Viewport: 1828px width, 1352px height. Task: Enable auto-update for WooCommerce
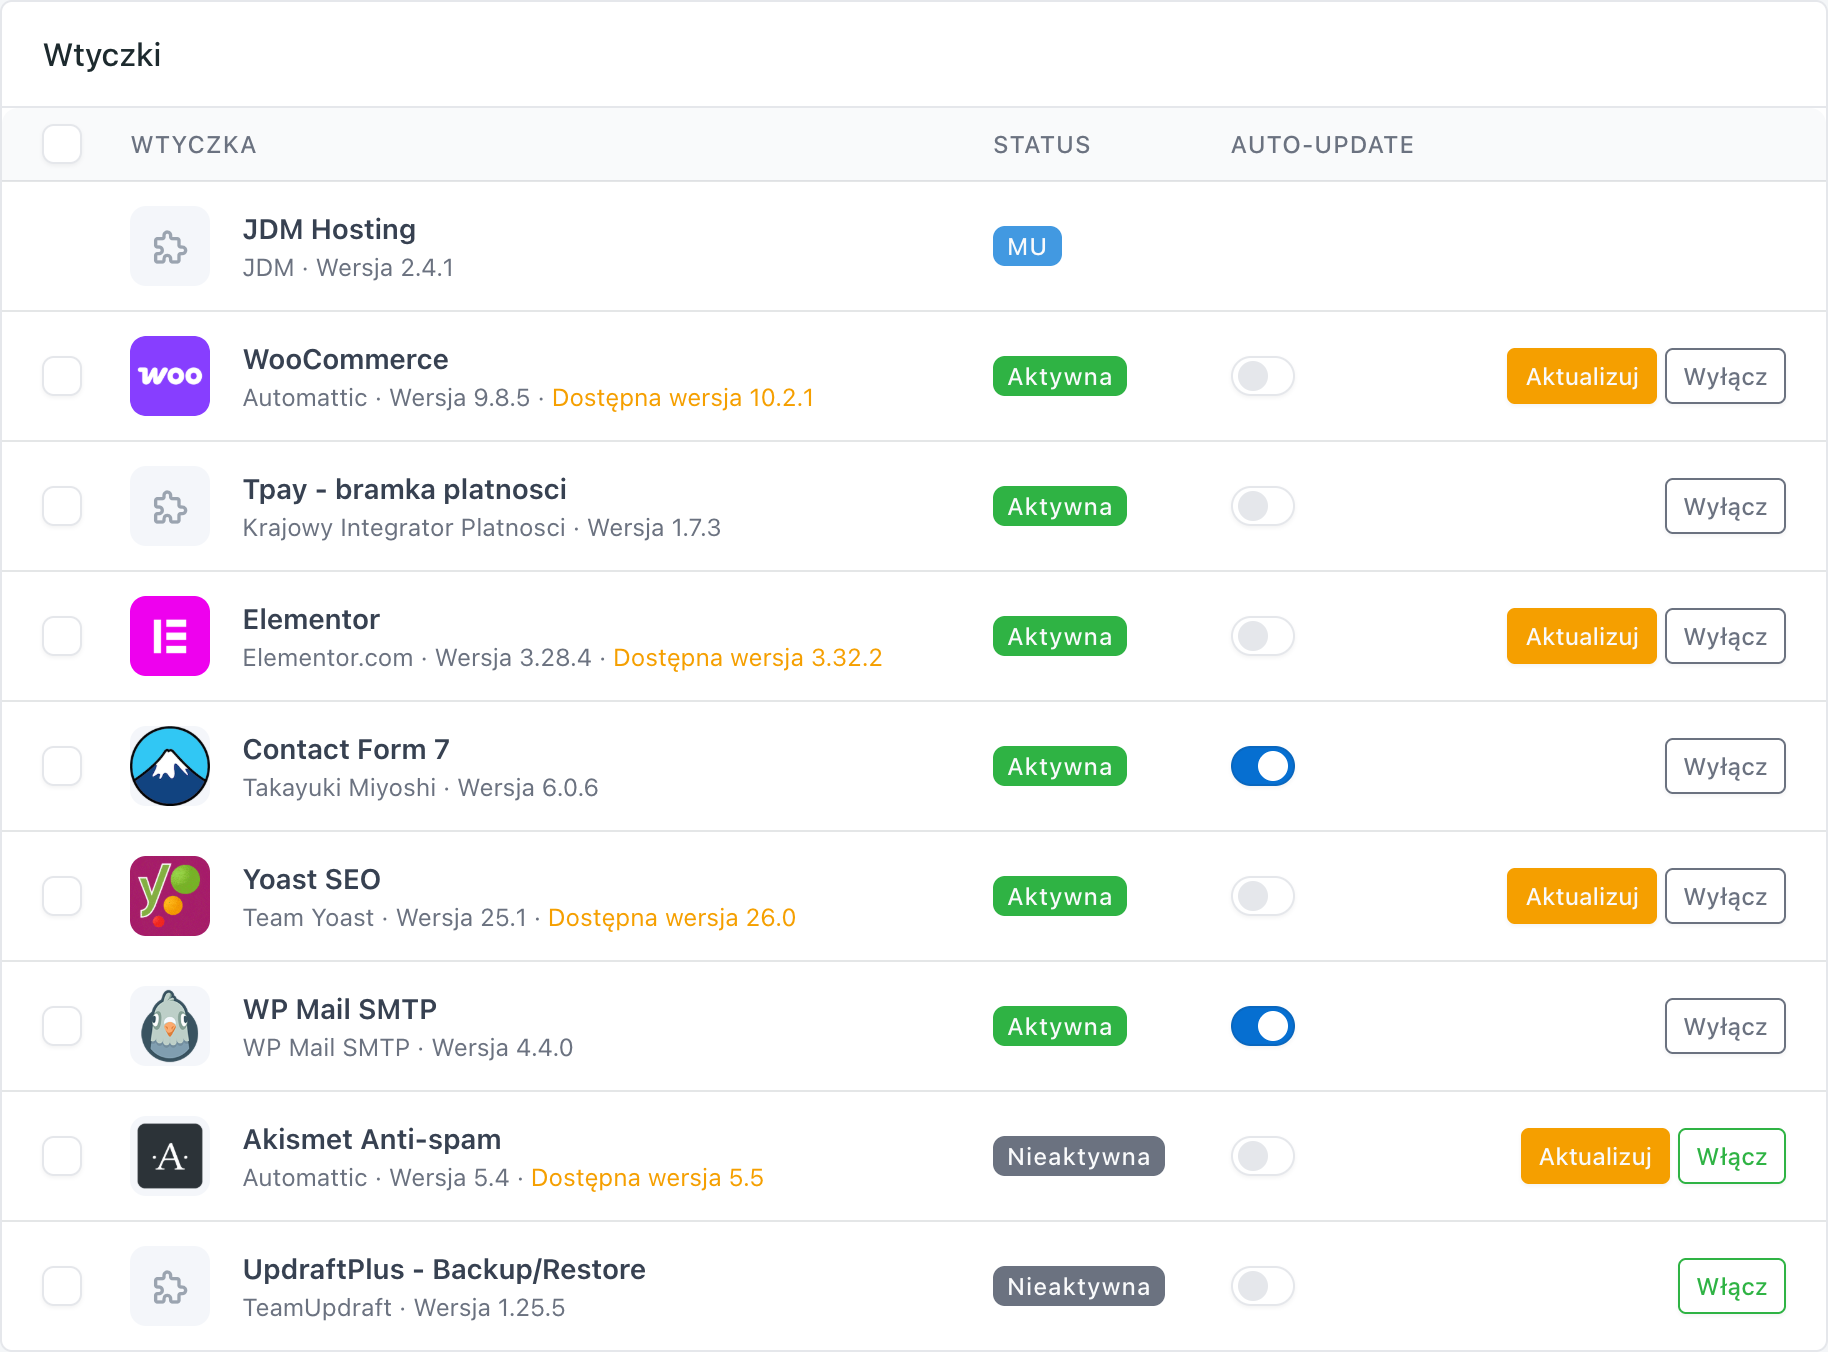pyautogui.click(x=1263, y=376)
